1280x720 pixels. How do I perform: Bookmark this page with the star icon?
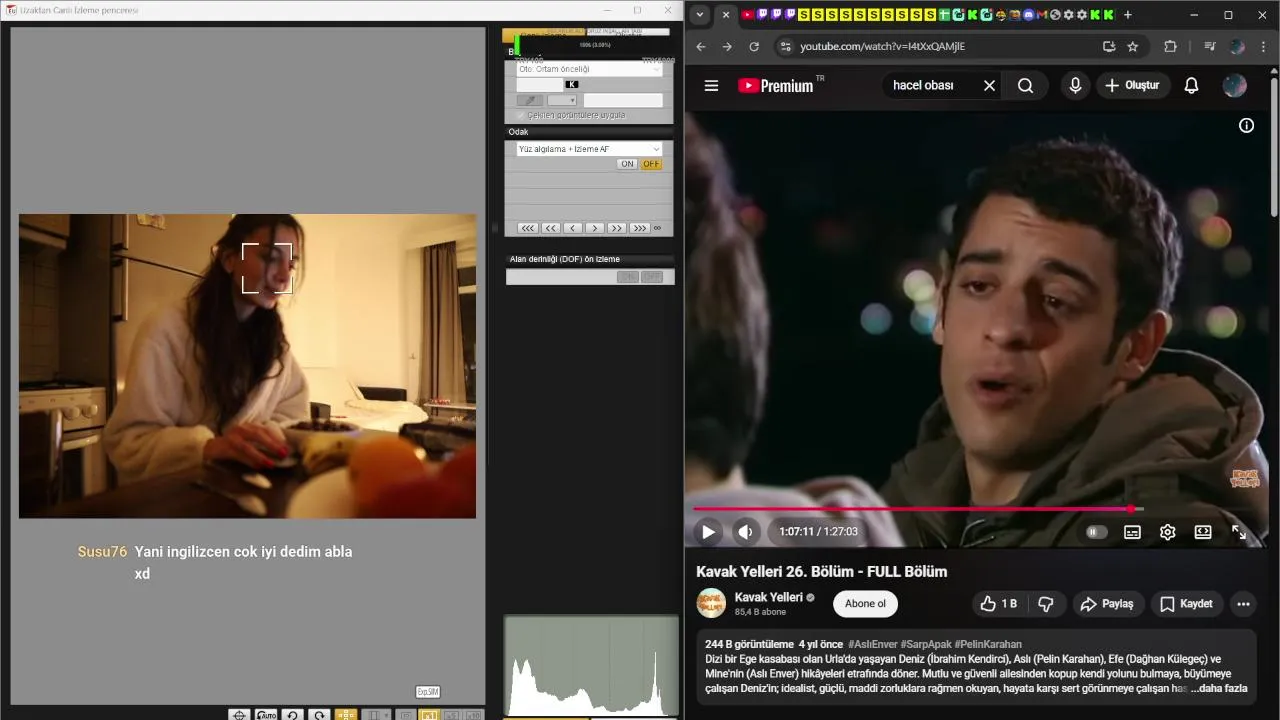pos(1132,46)
